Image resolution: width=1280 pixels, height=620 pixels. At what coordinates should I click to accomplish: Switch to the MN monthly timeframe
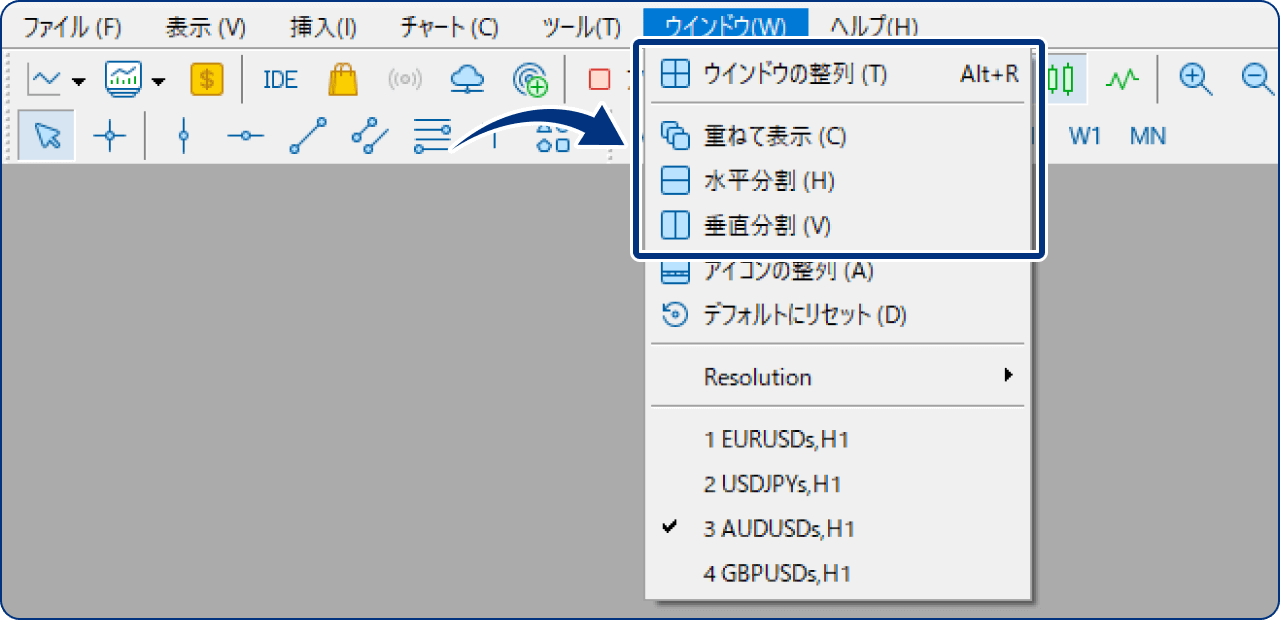[1147, 136]
